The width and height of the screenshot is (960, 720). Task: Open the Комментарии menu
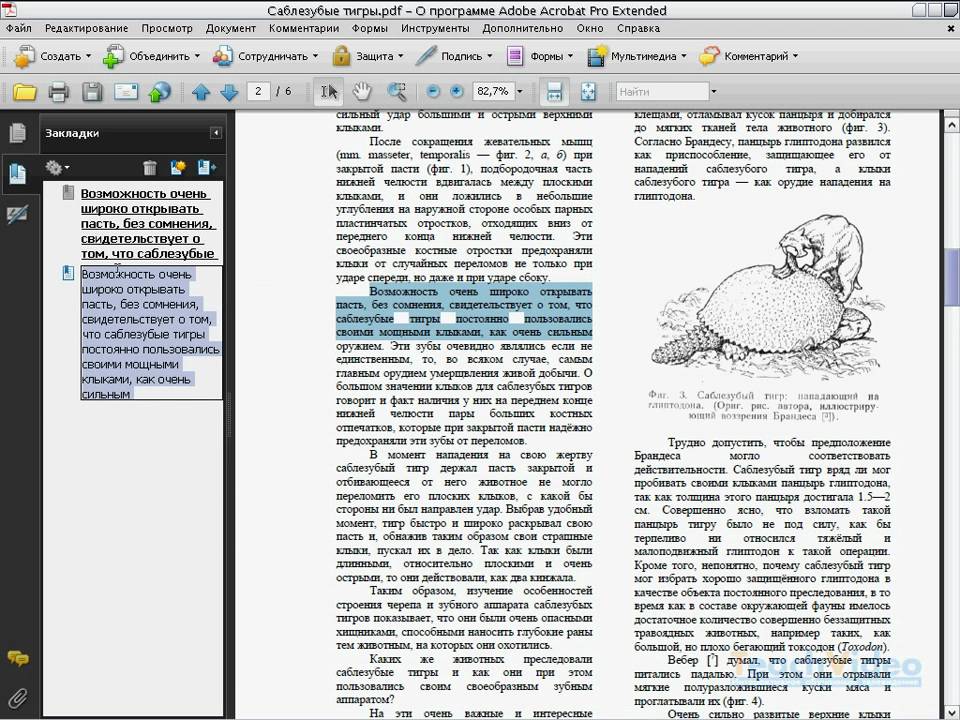coord(304,28)
